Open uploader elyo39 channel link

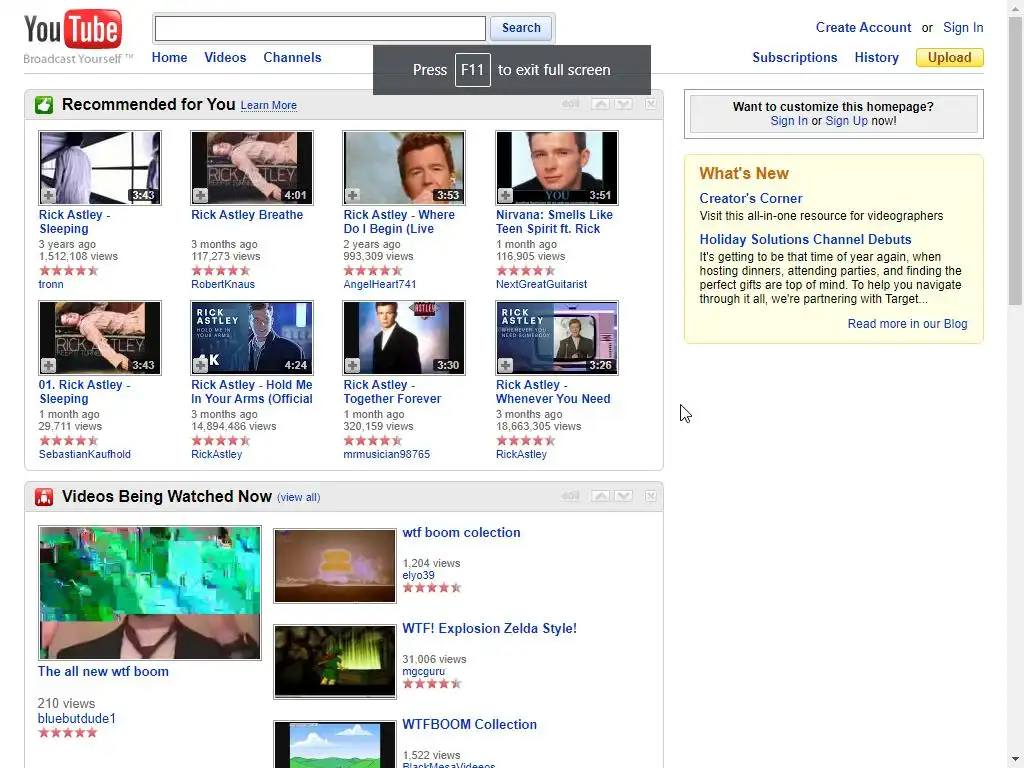418,575
